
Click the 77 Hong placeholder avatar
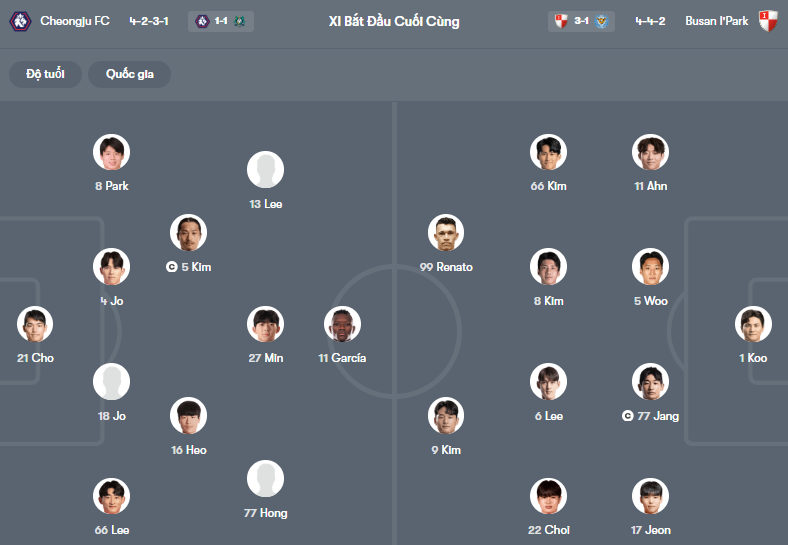click(266, 479)
